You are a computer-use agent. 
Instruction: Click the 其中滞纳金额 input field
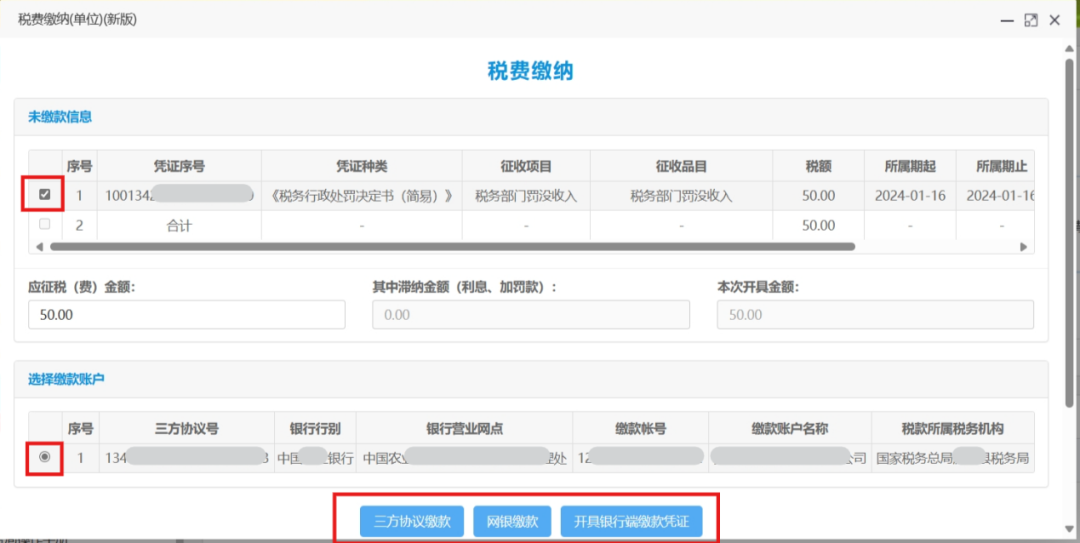(x=531, y=315)
